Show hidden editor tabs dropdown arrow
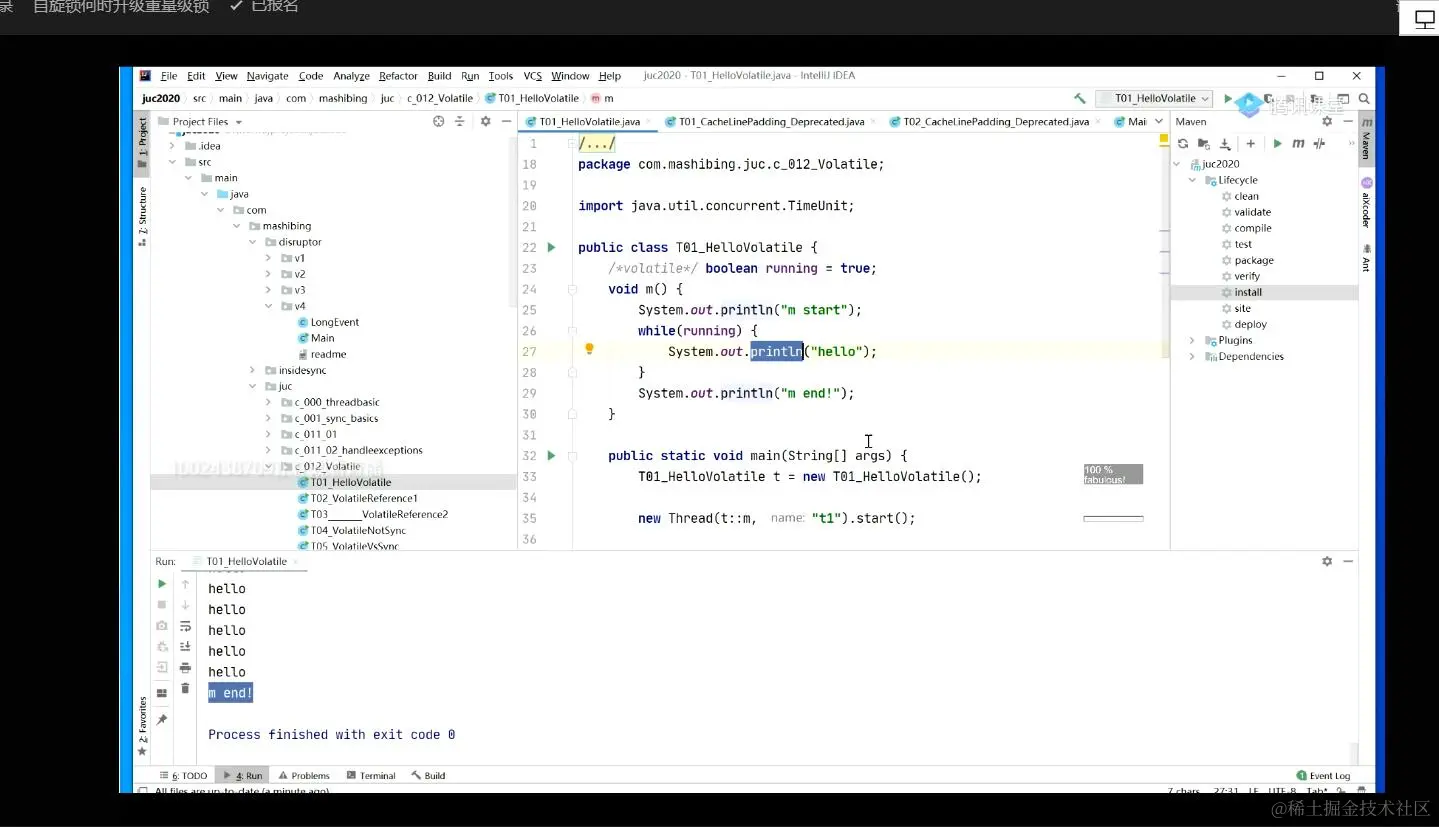The image size is (1439, 827). (x=1159, y=121)
